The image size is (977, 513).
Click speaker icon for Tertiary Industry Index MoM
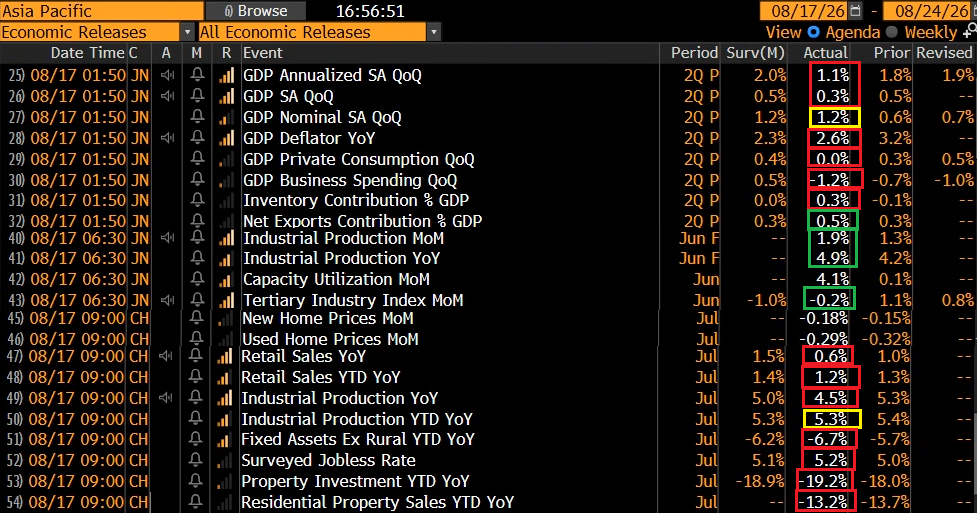[x=167, y=300]
